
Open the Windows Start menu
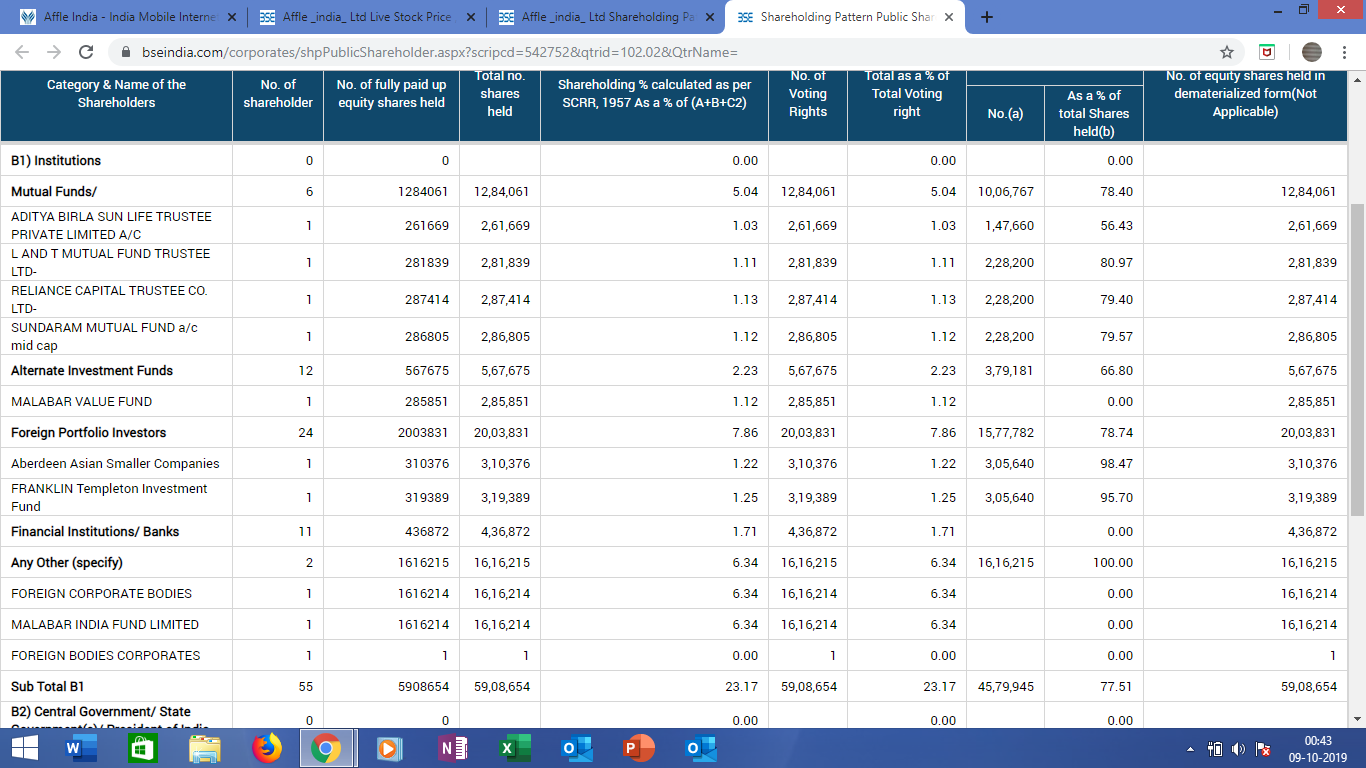point(24,748)
